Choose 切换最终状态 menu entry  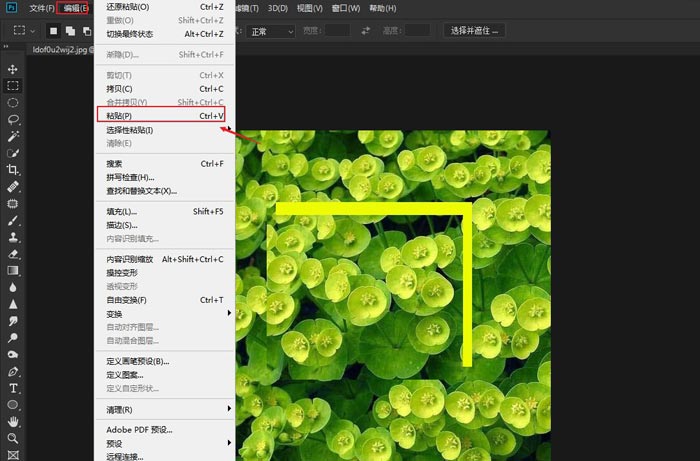(x=165, y=34)
